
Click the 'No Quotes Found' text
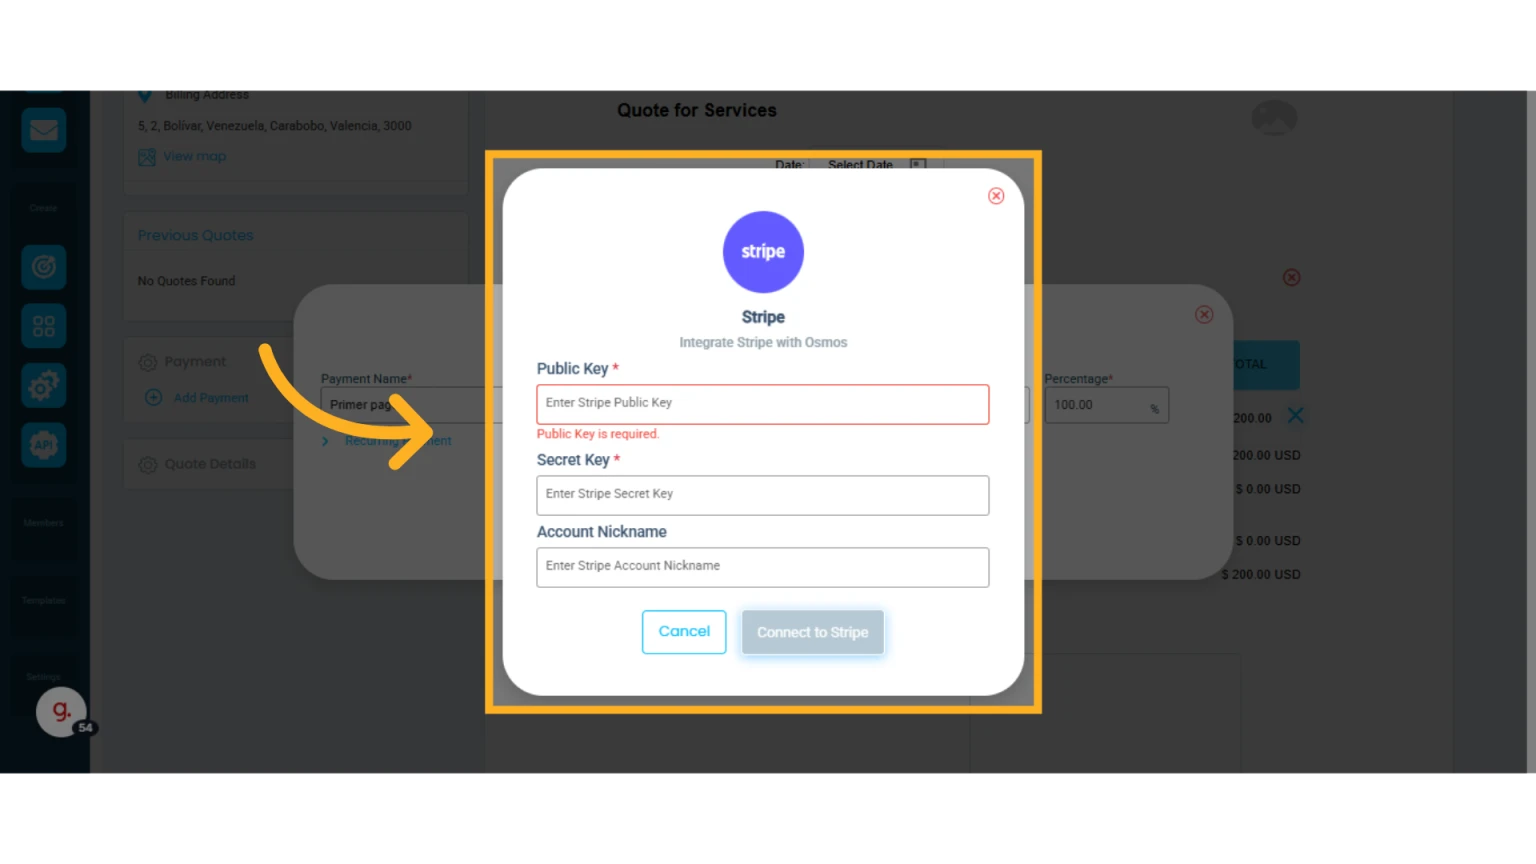click(187, 281)
